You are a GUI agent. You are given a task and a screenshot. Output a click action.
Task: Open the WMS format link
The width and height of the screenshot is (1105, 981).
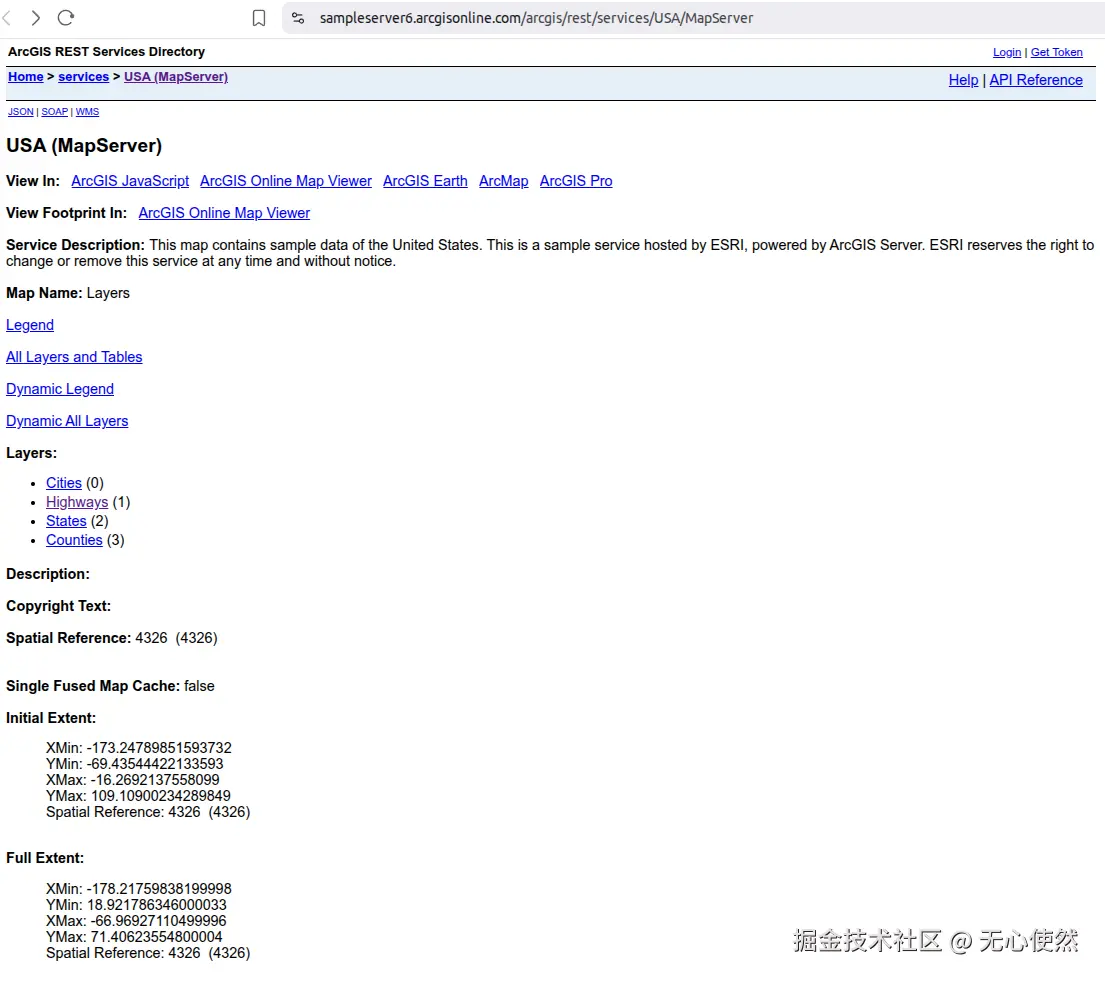pyautogui.click(x=87, y=112)
